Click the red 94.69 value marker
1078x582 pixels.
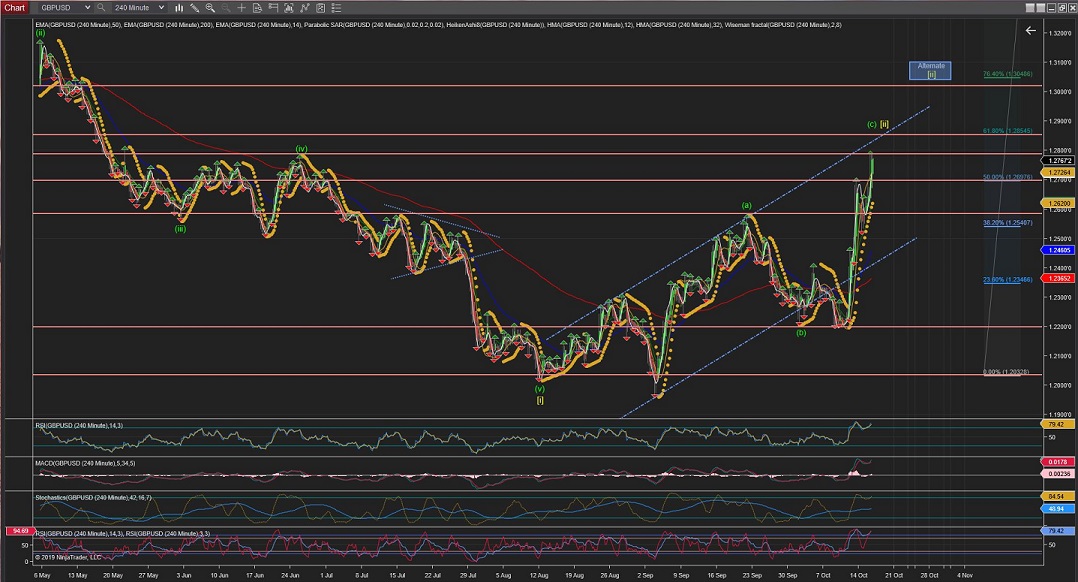coord(19,531)
